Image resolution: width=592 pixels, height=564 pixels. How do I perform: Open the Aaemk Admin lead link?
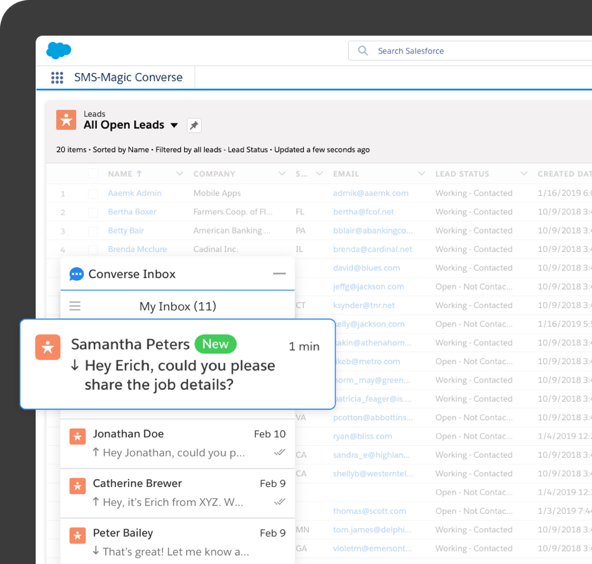(x=134, y=193)
